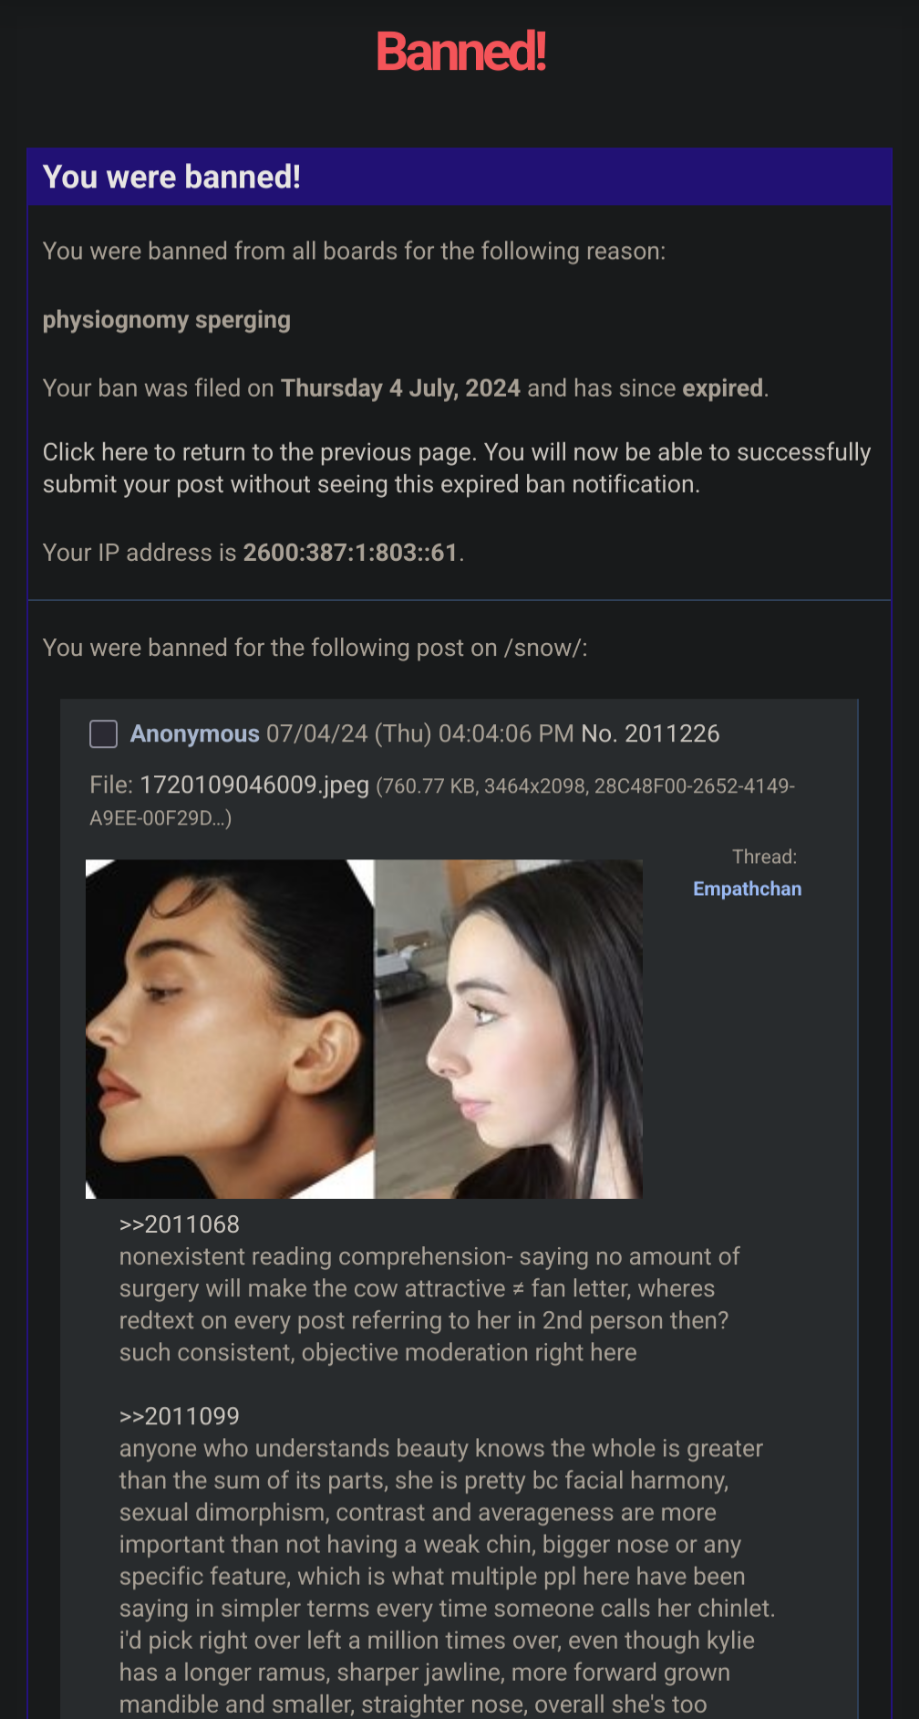Open the 1720109046009.jpeg file link

click(254, 785)
